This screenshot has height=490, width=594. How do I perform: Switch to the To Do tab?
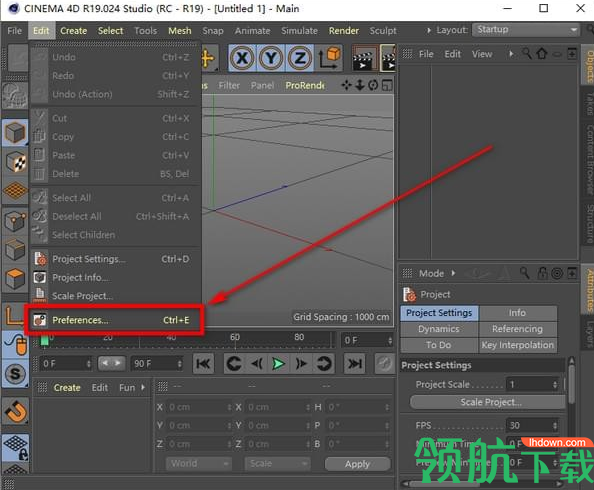click(439, 345)
